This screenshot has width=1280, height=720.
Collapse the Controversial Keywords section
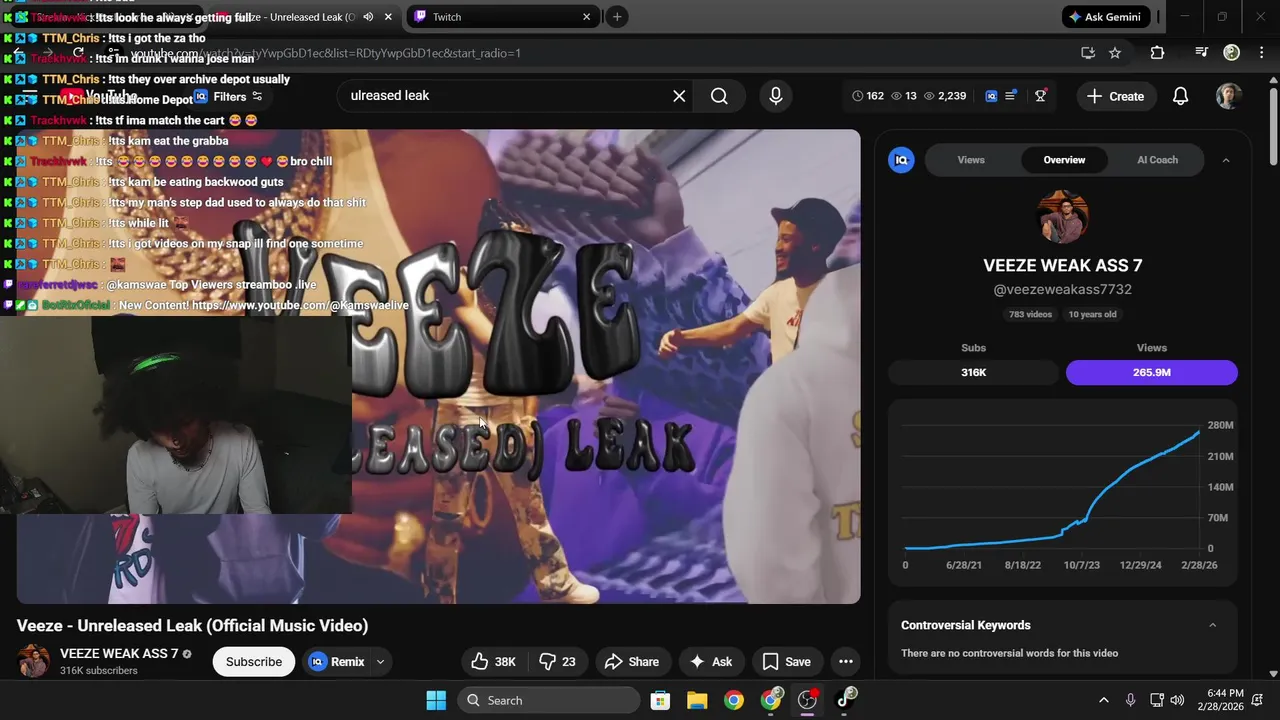click(x=1213, y=625)
